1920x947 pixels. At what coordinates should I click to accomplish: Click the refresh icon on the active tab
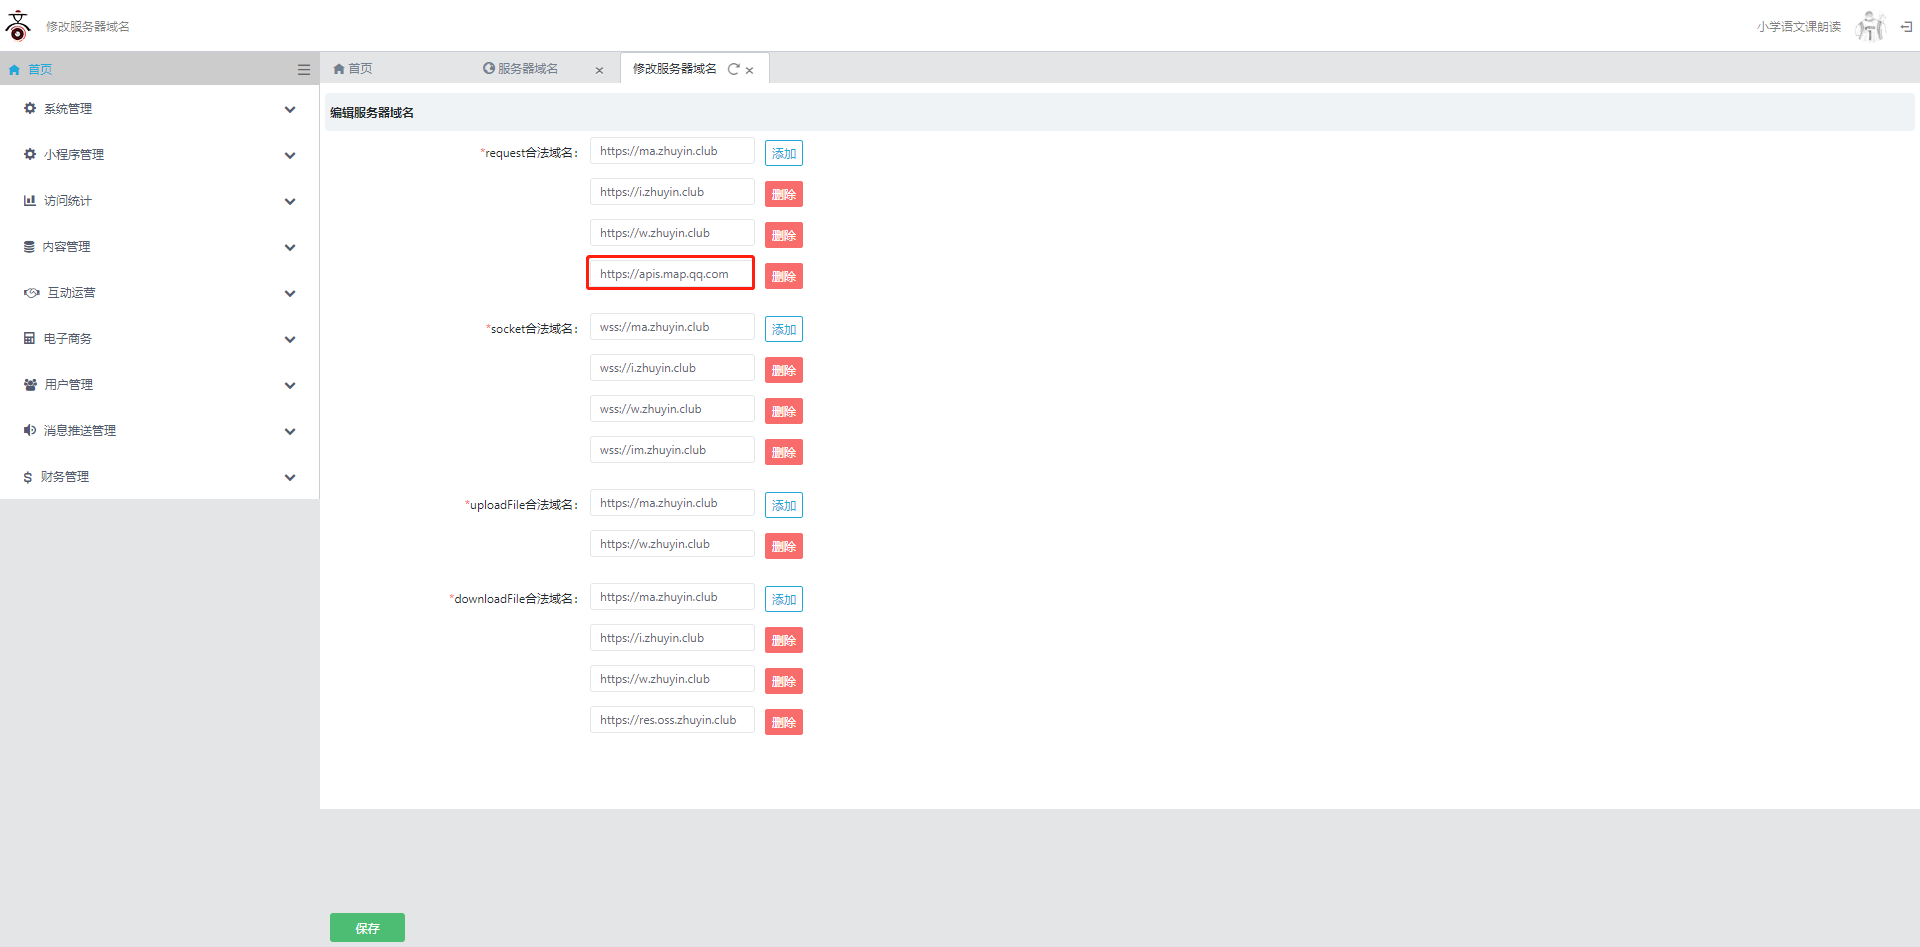(733, 69)
